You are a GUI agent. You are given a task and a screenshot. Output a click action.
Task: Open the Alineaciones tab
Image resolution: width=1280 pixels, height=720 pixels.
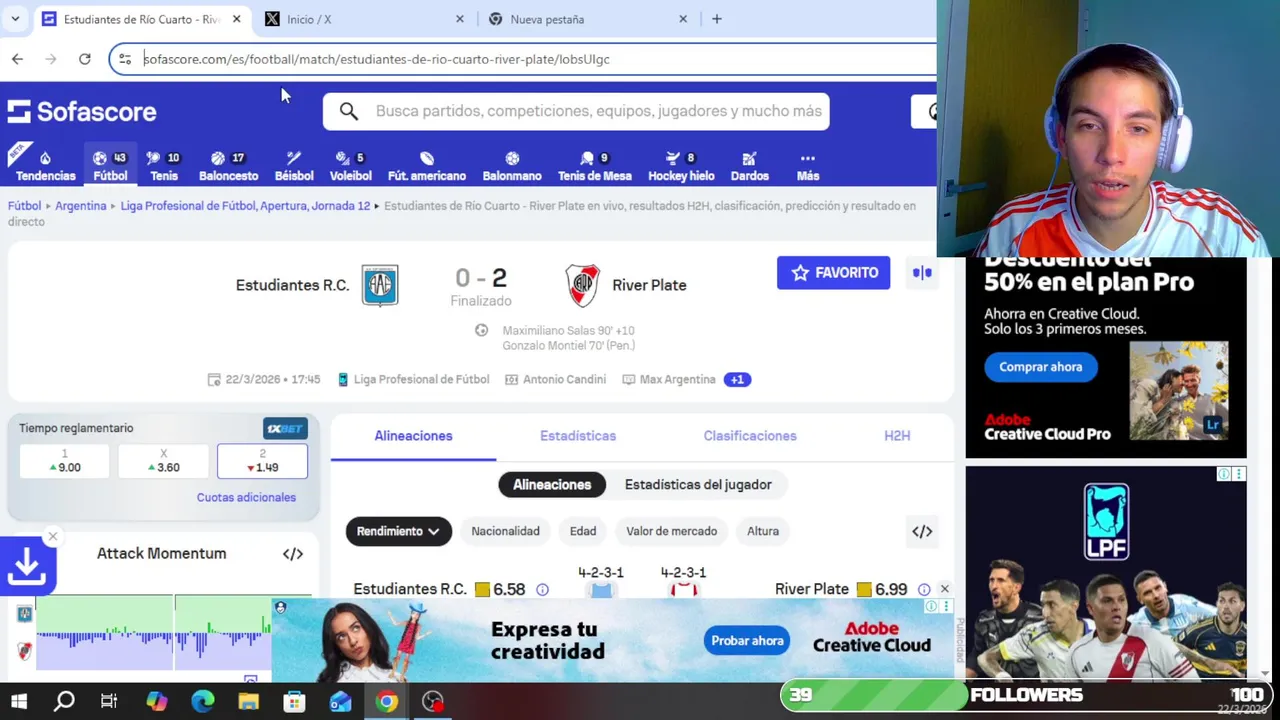coord(413,436)
